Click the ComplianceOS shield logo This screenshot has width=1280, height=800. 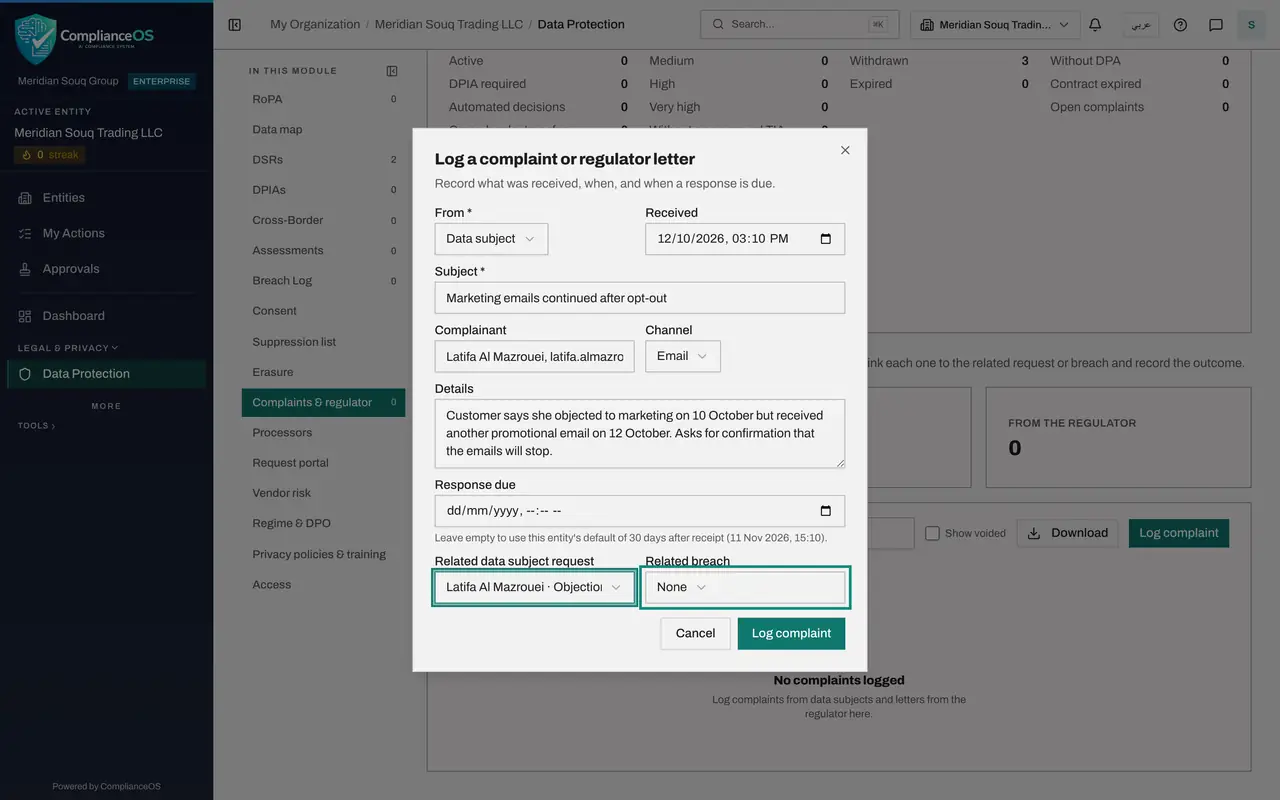[x=36, y=40]
